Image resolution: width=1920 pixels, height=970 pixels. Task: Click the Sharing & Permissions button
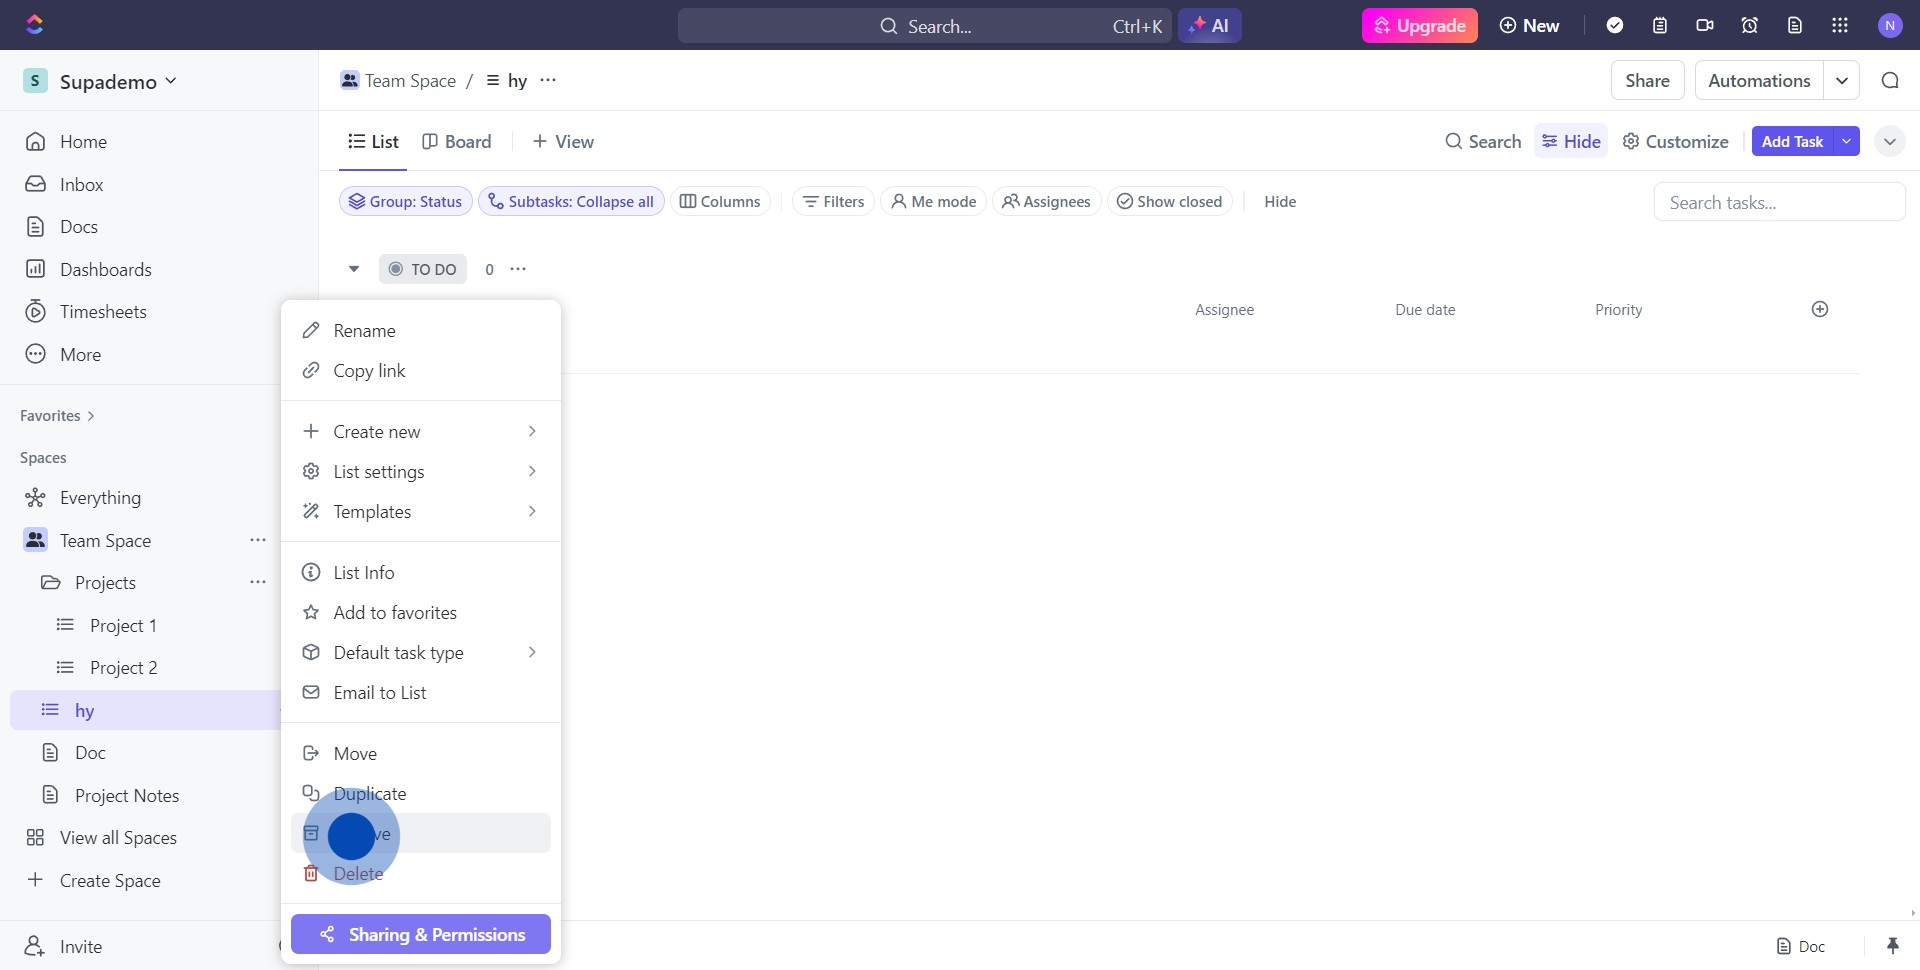pos(421,935)
